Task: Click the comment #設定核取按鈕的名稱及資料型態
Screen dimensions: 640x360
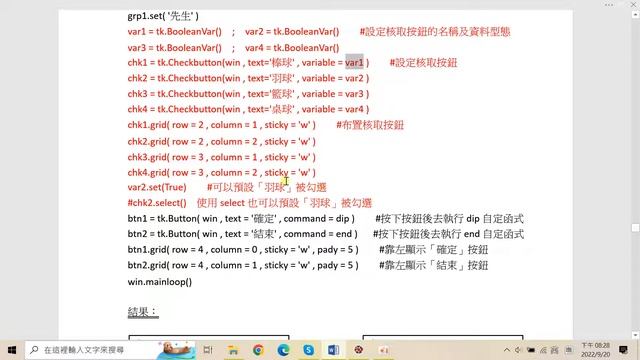Action: (x=435, y=31)
